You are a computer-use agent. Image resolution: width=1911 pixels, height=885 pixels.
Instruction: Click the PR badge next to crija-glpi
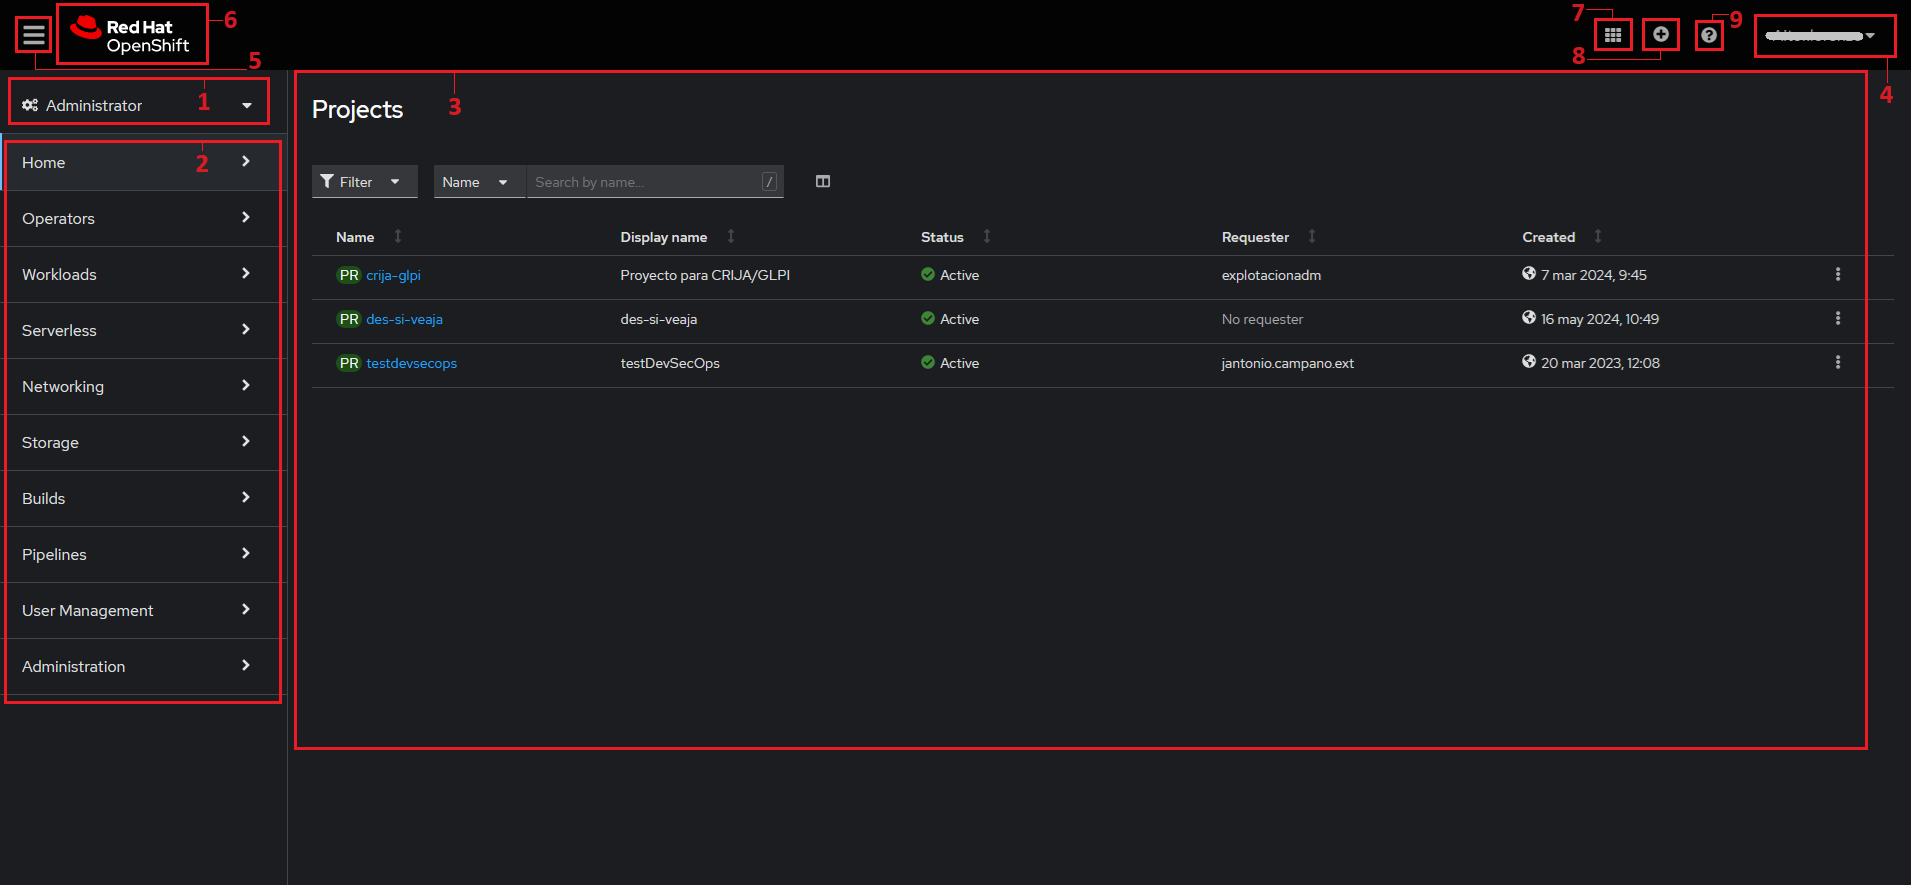tap(349, 275)
